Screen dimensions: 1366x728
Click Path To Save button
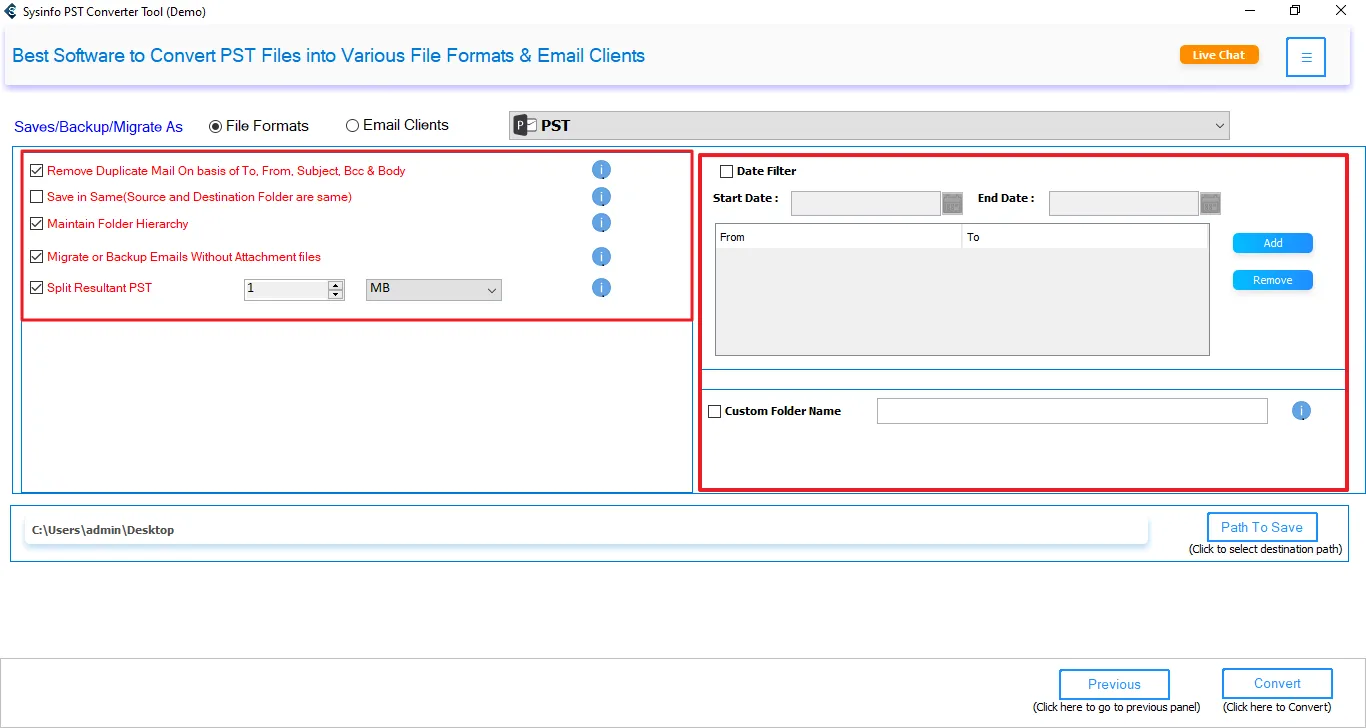click(x=1261, y=527)
